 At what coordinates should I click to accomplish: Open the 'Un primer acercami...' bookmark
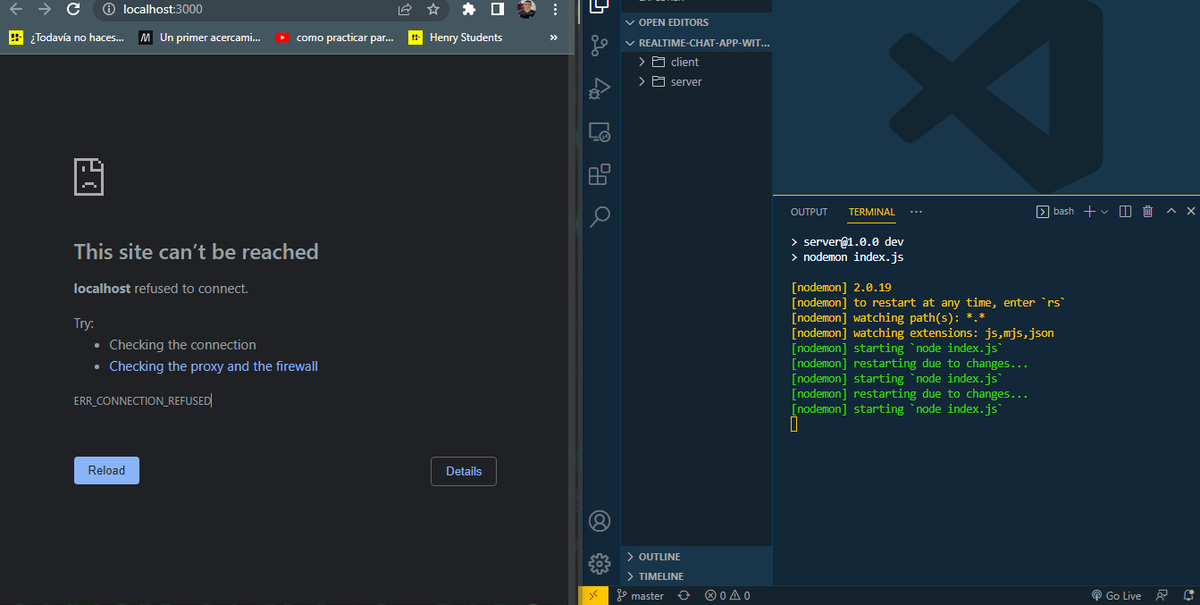coord(198,37)
